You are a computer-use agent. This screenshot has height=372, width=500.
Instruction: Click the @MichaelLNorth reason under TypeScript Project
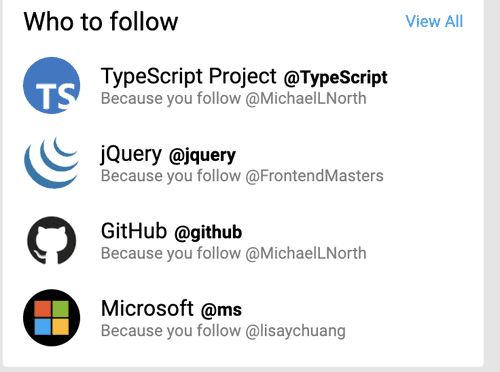tap(306, 99)
